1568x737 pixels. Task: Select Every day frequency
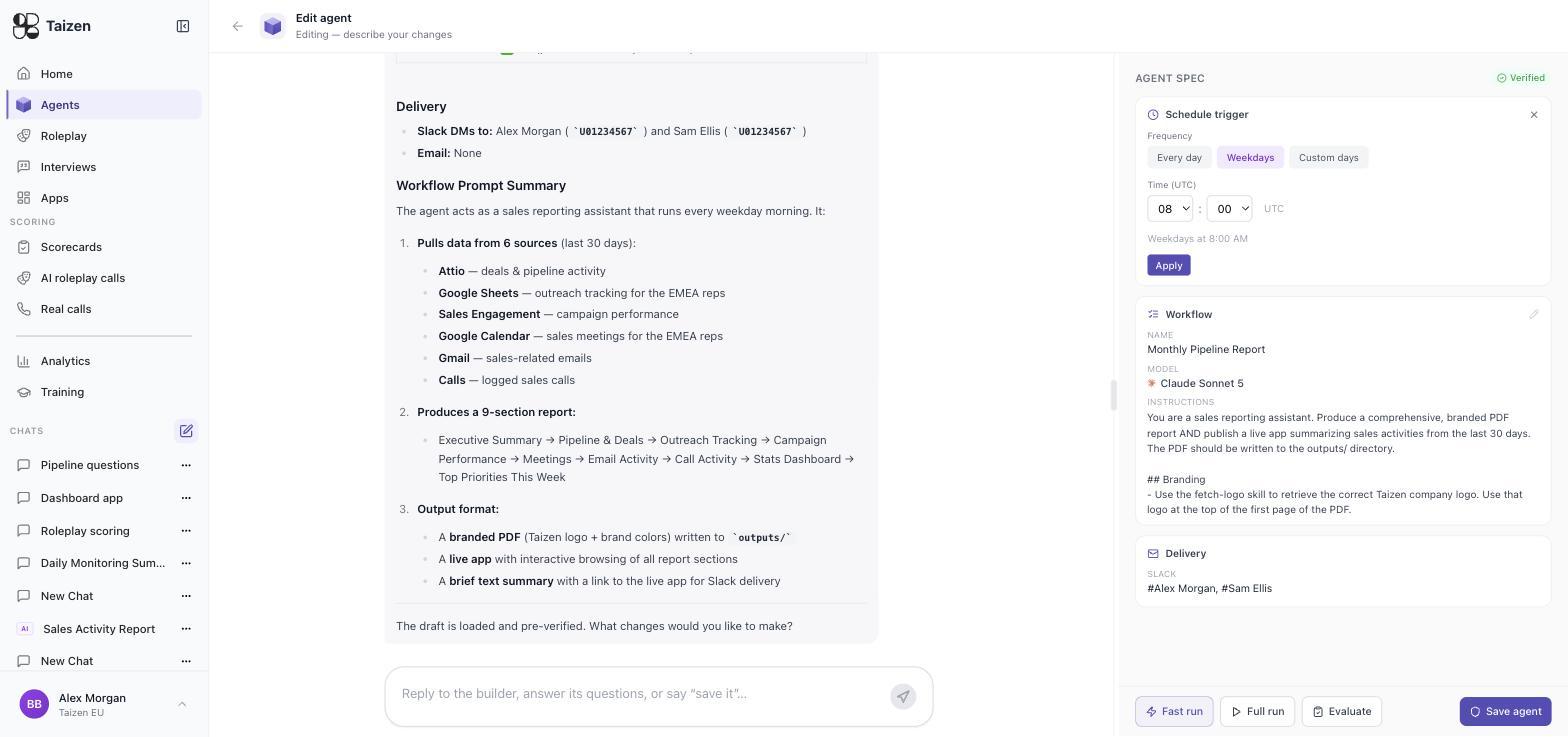click(1179, 158)
